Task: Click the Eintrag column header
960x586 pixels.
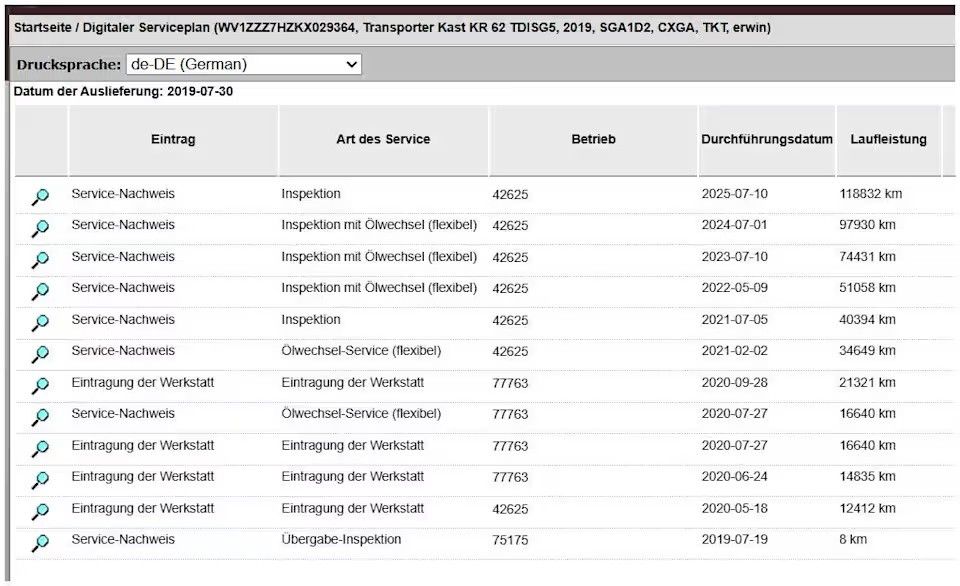Action: [x=173, y=139]
